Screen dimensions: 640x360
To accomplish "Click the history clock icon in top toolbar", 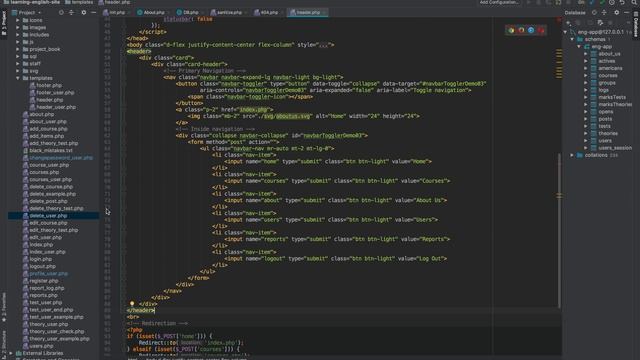I will [x=612, y=2].
